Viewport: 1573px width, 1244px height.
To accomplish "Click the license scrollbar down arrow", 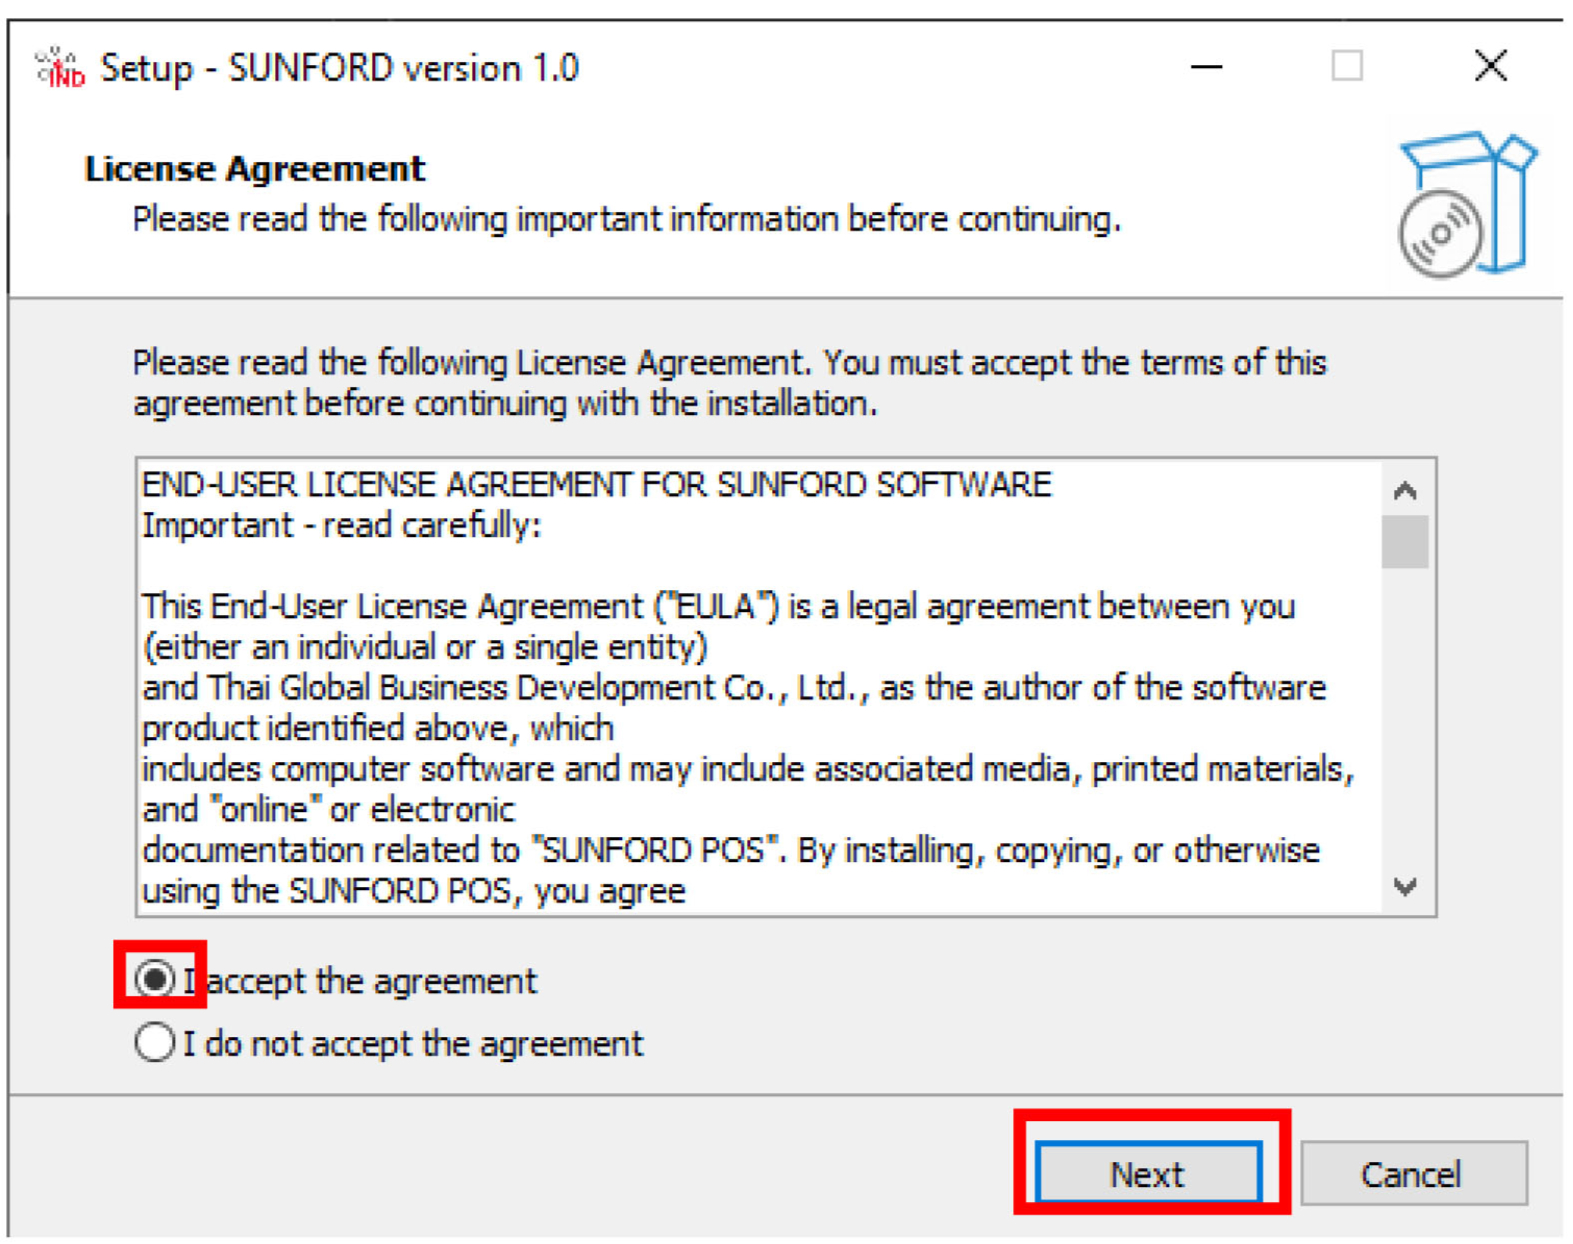I will [1405, 887].
